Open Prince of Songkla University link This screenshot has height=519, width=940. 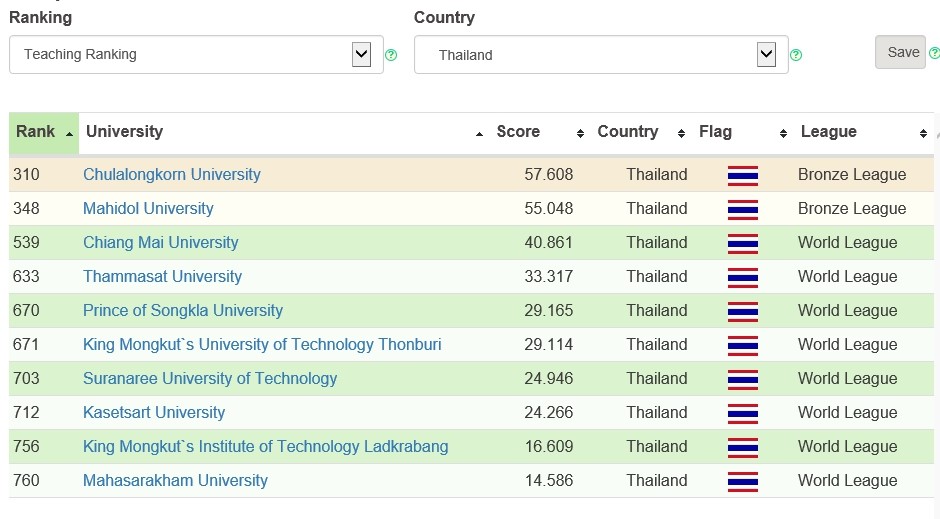tap(183, 310)
